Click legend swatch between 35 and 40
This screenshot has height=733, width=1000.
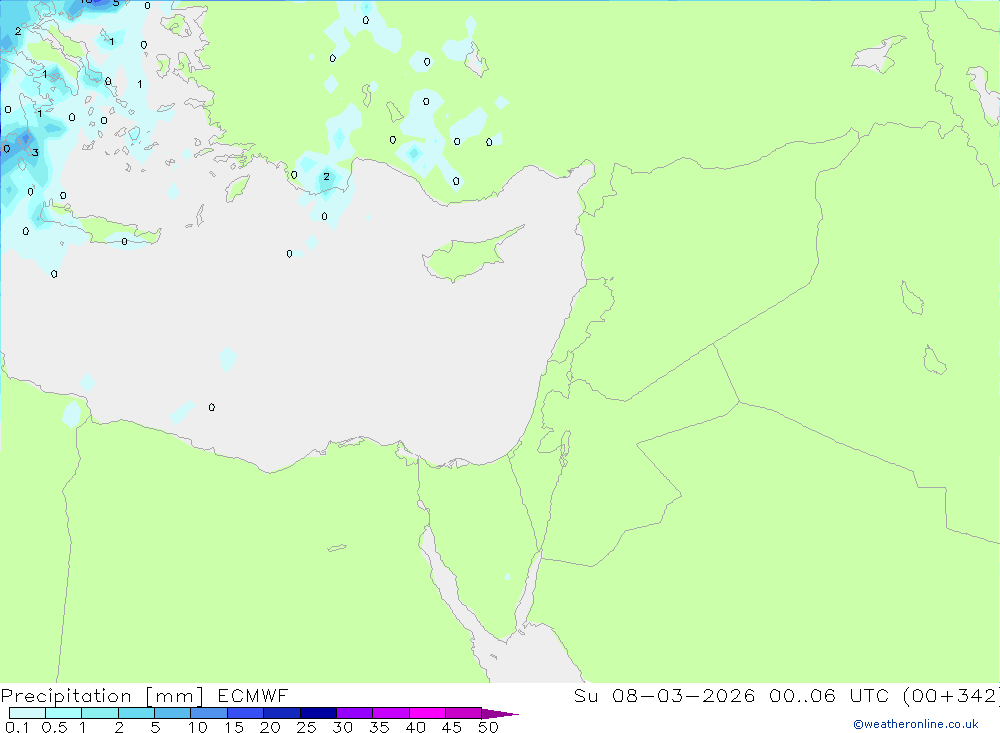[x=391, y=713]
